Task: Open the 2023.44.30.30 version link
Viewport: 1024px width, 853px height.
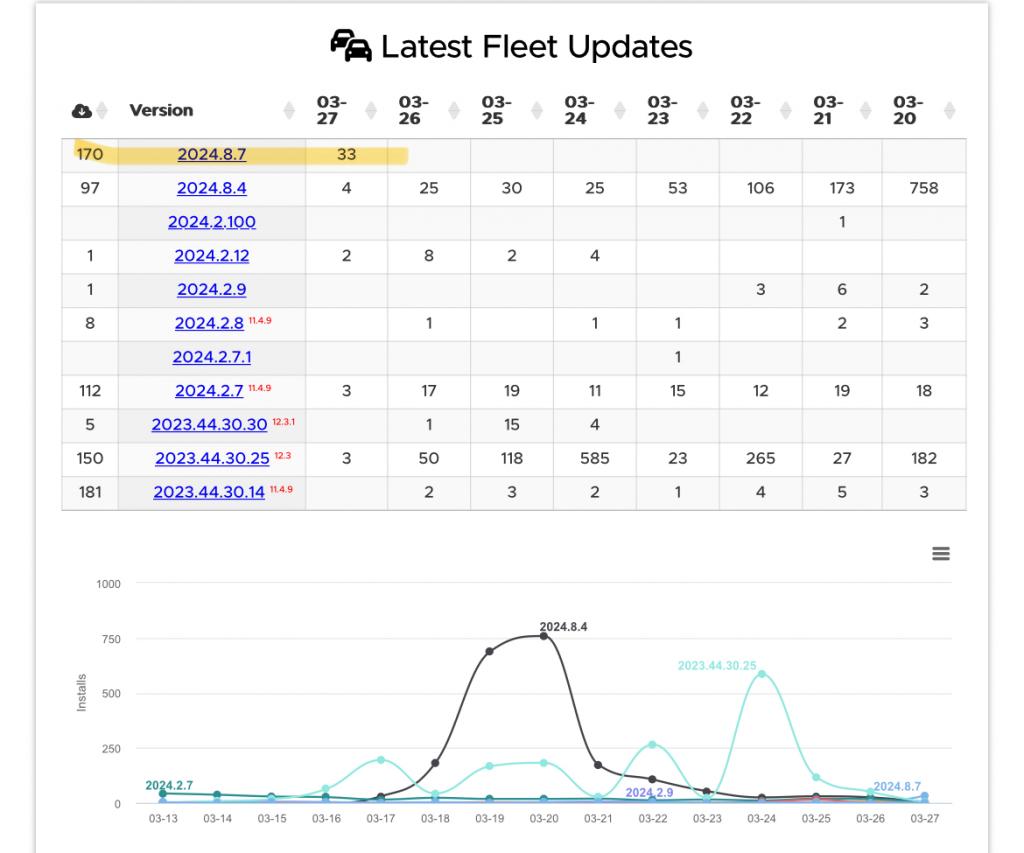Action: (209, 425)
